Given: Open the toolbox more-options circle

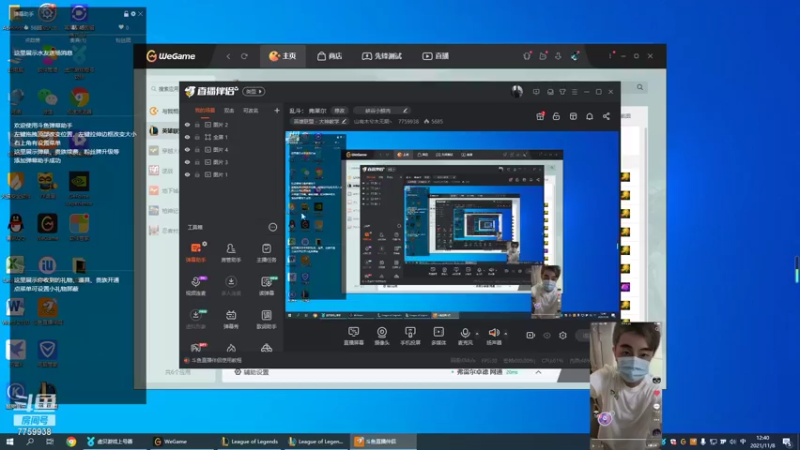Looking at the screenshot, I should point(272,227).
